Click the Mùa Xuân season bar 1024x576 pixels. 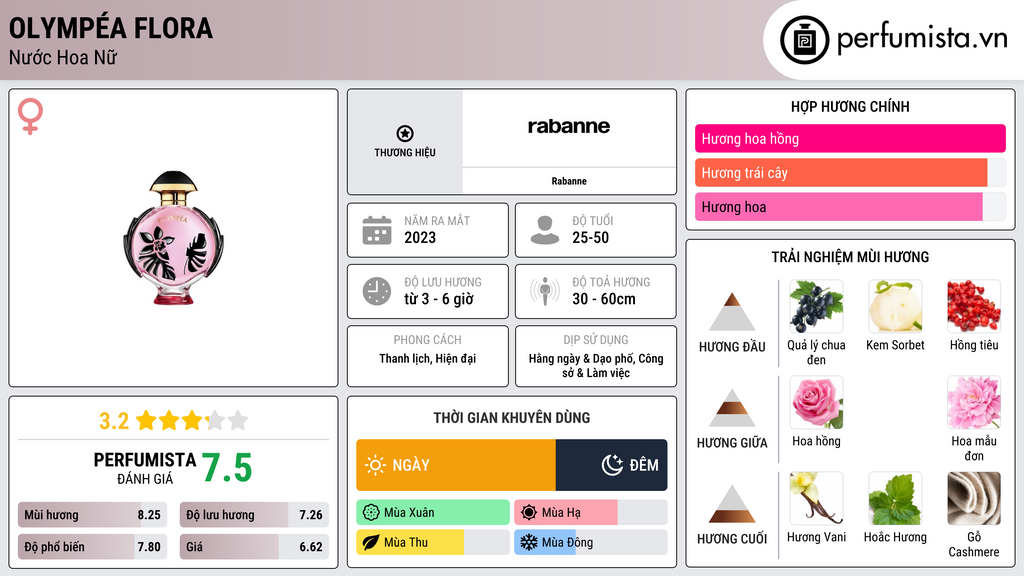[433, 513]
